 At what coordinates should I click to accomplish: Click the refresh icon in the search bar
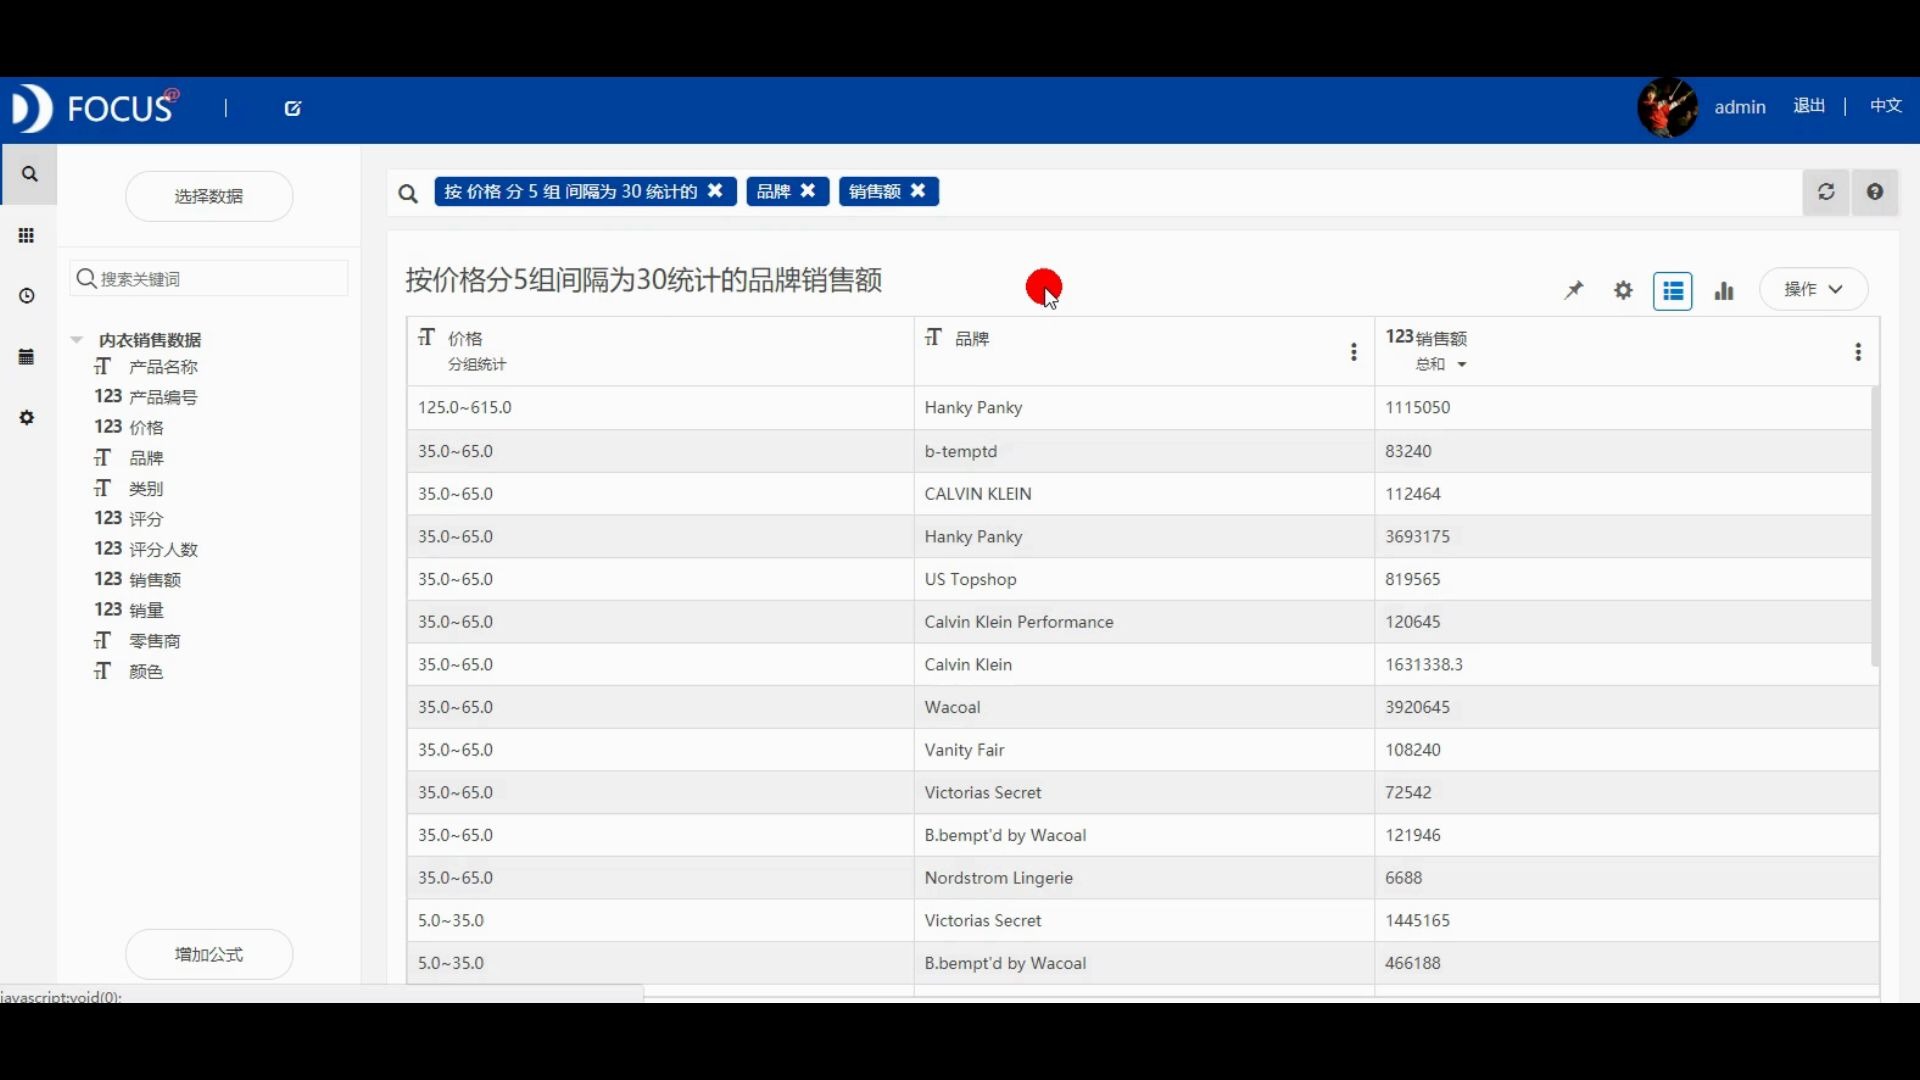(1826, 192)
